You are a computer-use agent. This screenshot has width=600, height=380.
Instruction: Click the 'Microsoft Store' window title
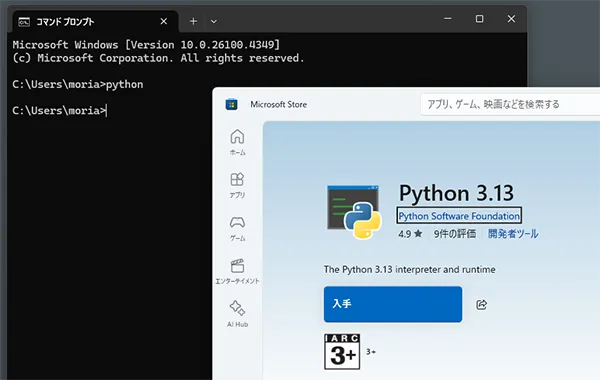click(279, 104)
